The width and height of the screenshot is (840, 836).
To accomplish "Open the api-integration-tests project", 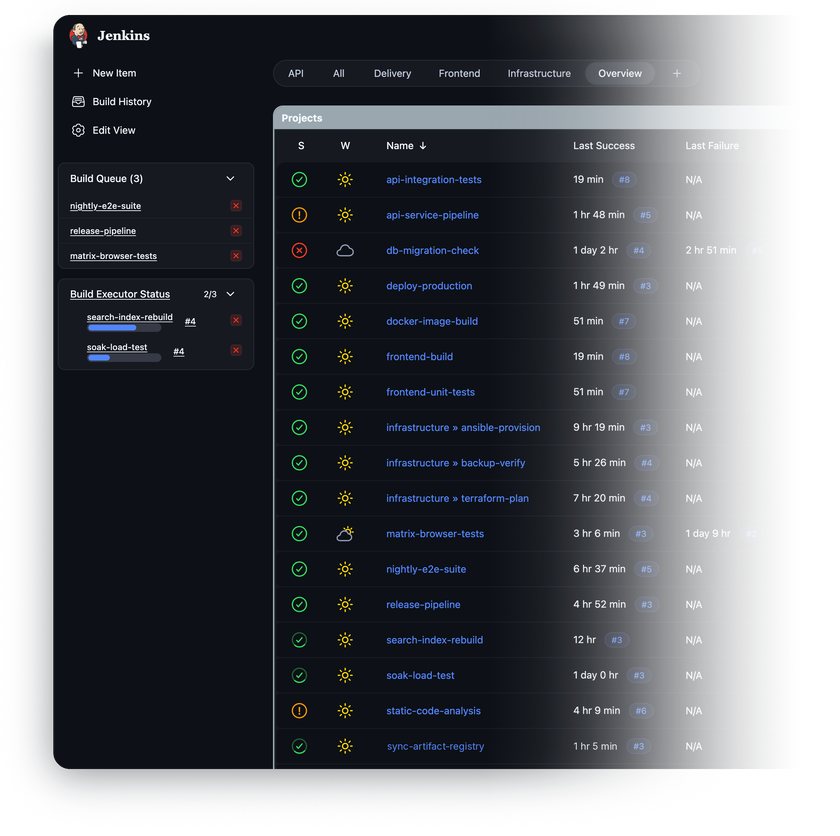I will [434, 179].
